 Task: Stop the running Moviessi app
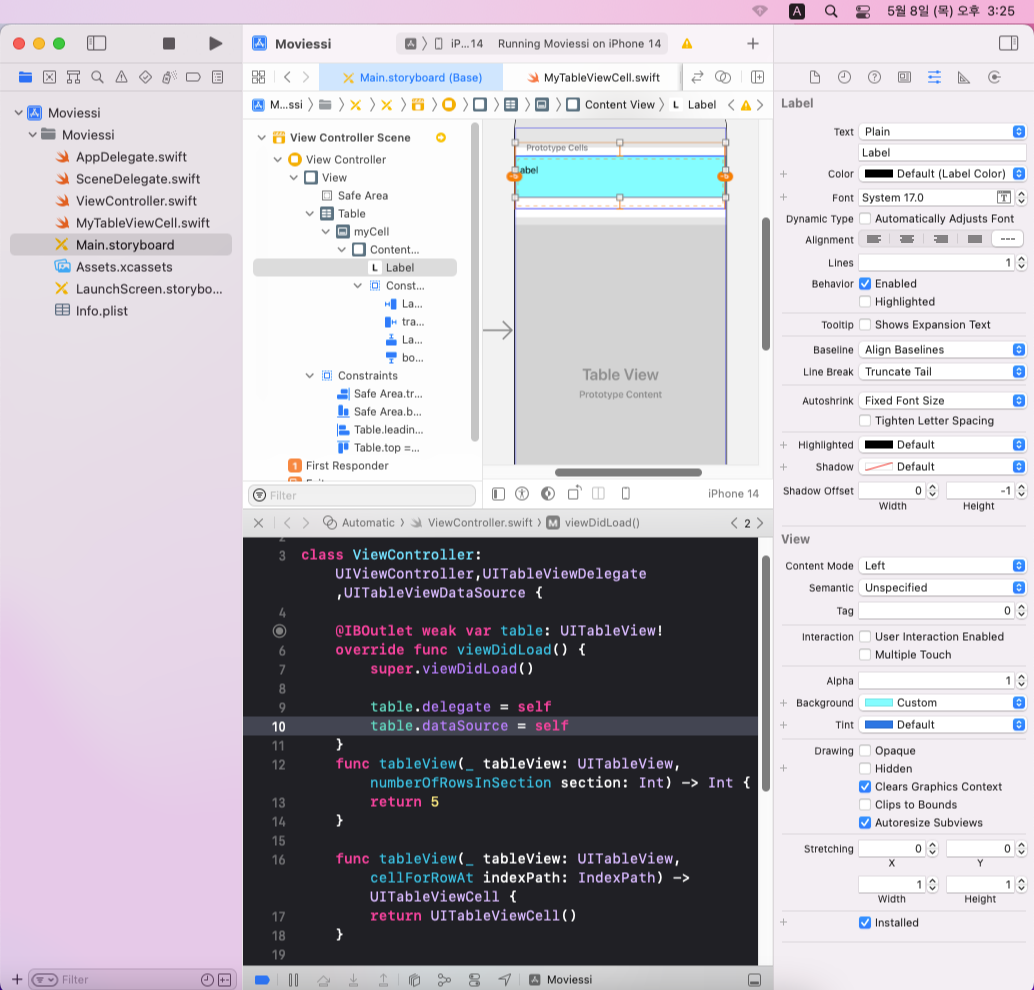click(x=169, y=44)
